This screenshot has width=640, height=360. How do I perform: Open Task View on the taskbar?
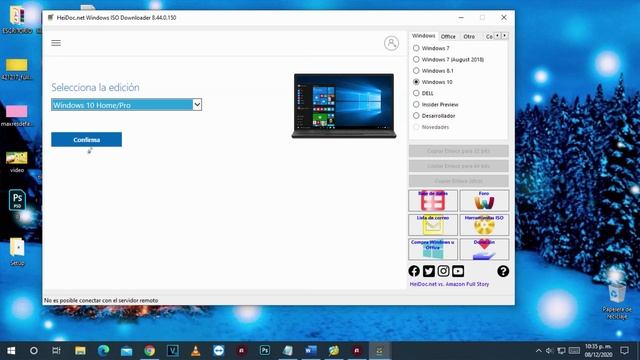point(56,351)
